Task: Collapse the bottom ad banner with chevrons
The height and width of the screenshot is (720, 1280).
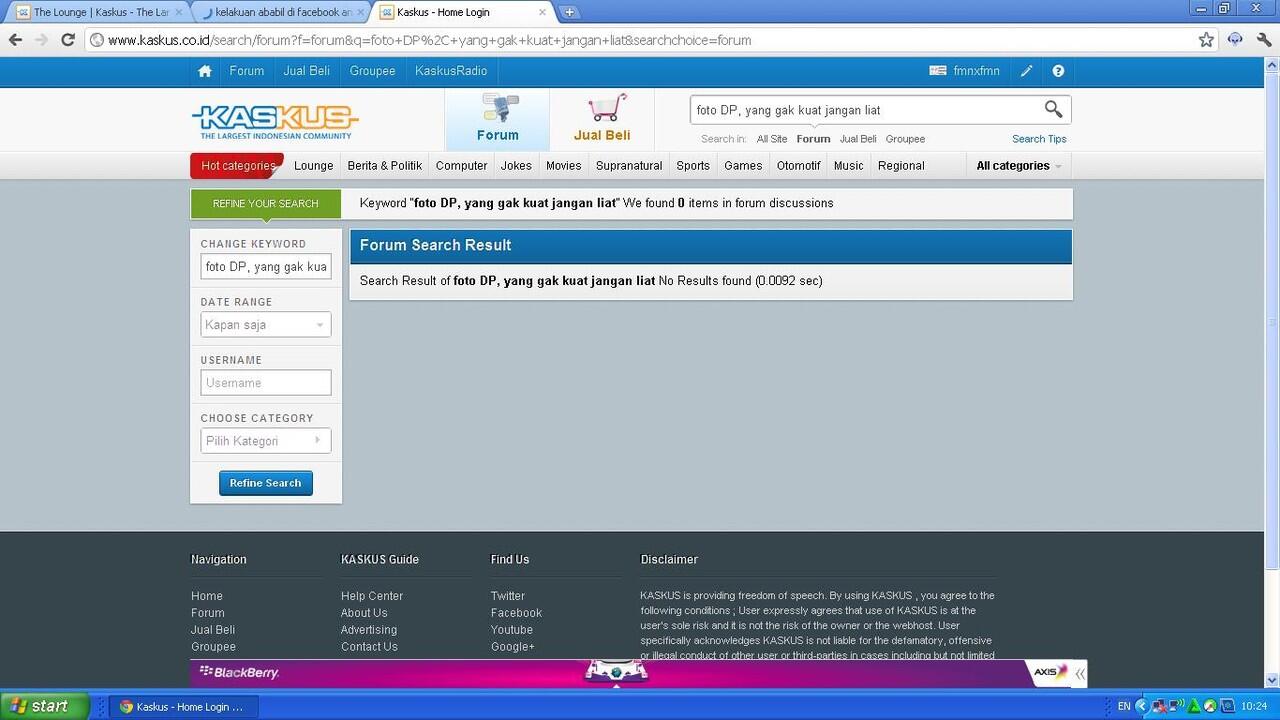Action: 1079,673
